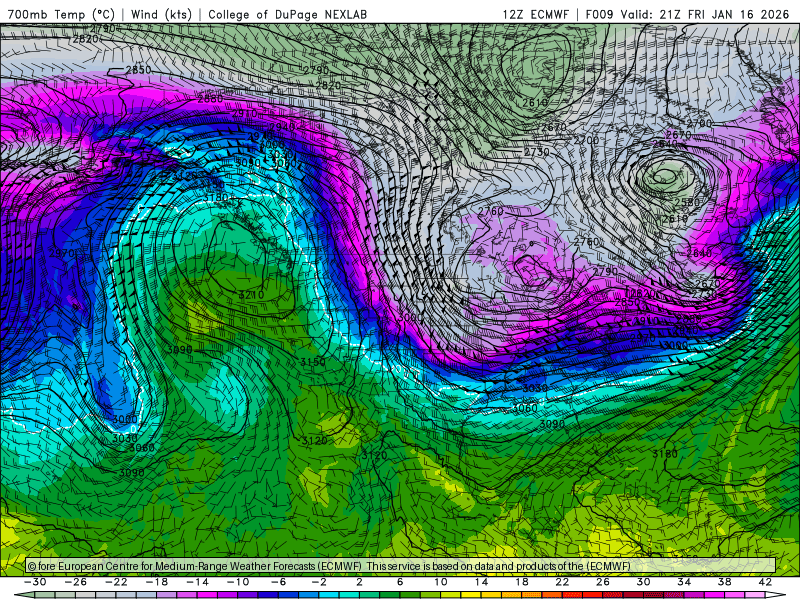
Task: Select the -2 color scale label
Action: pos(319,582)
